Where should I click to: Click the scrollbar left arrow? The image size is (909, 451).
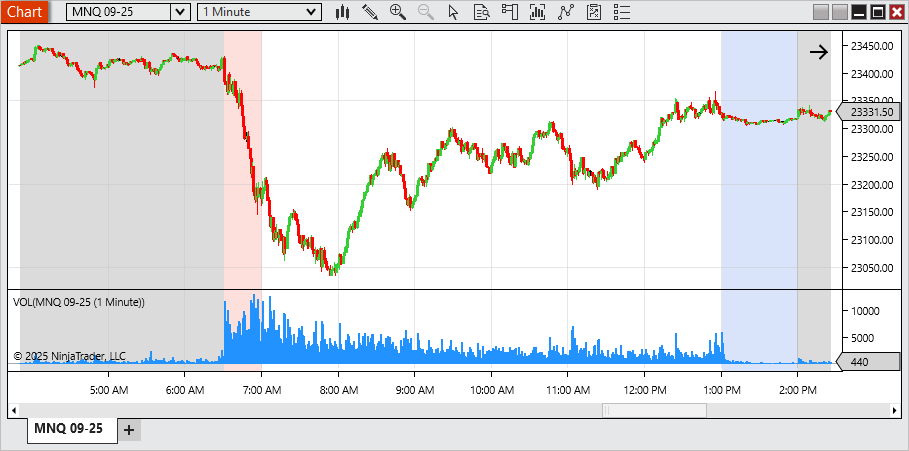[x=14, y=410]
